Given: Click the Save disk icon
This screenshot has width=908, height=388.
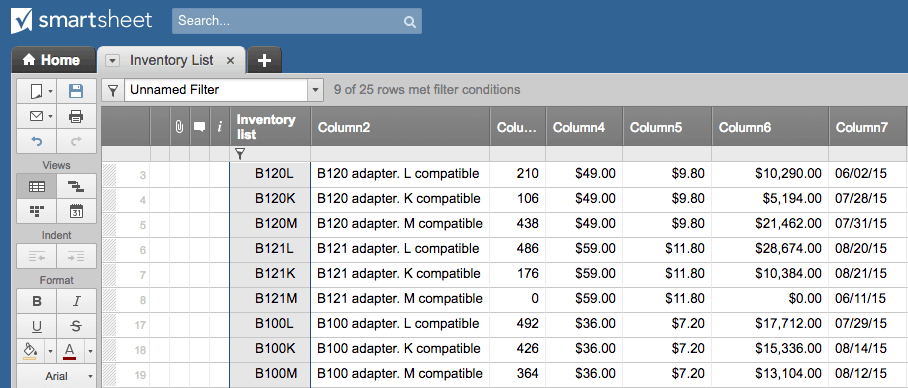Looking at the screenshot, I should click(76, 91).
